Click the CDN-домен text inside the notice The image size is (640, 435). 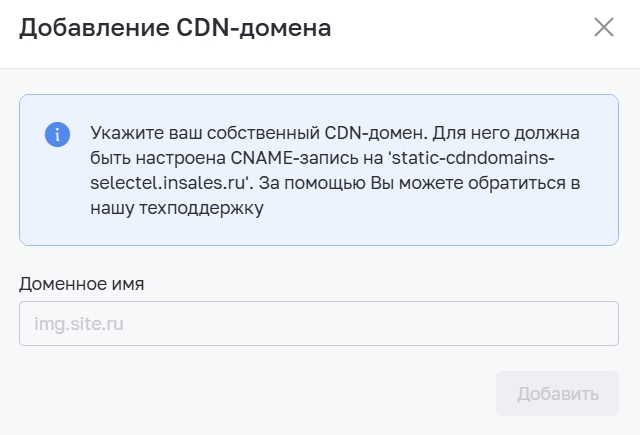tap(376, 133)
